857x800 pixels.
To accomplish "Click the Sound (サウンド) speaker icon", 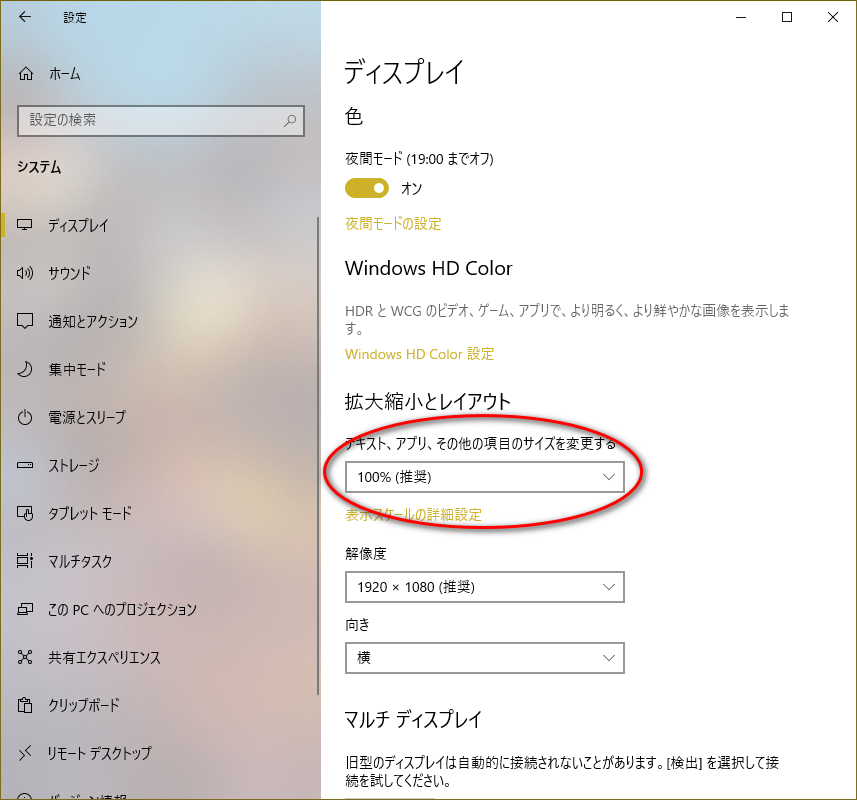I will tap(26, 273).
